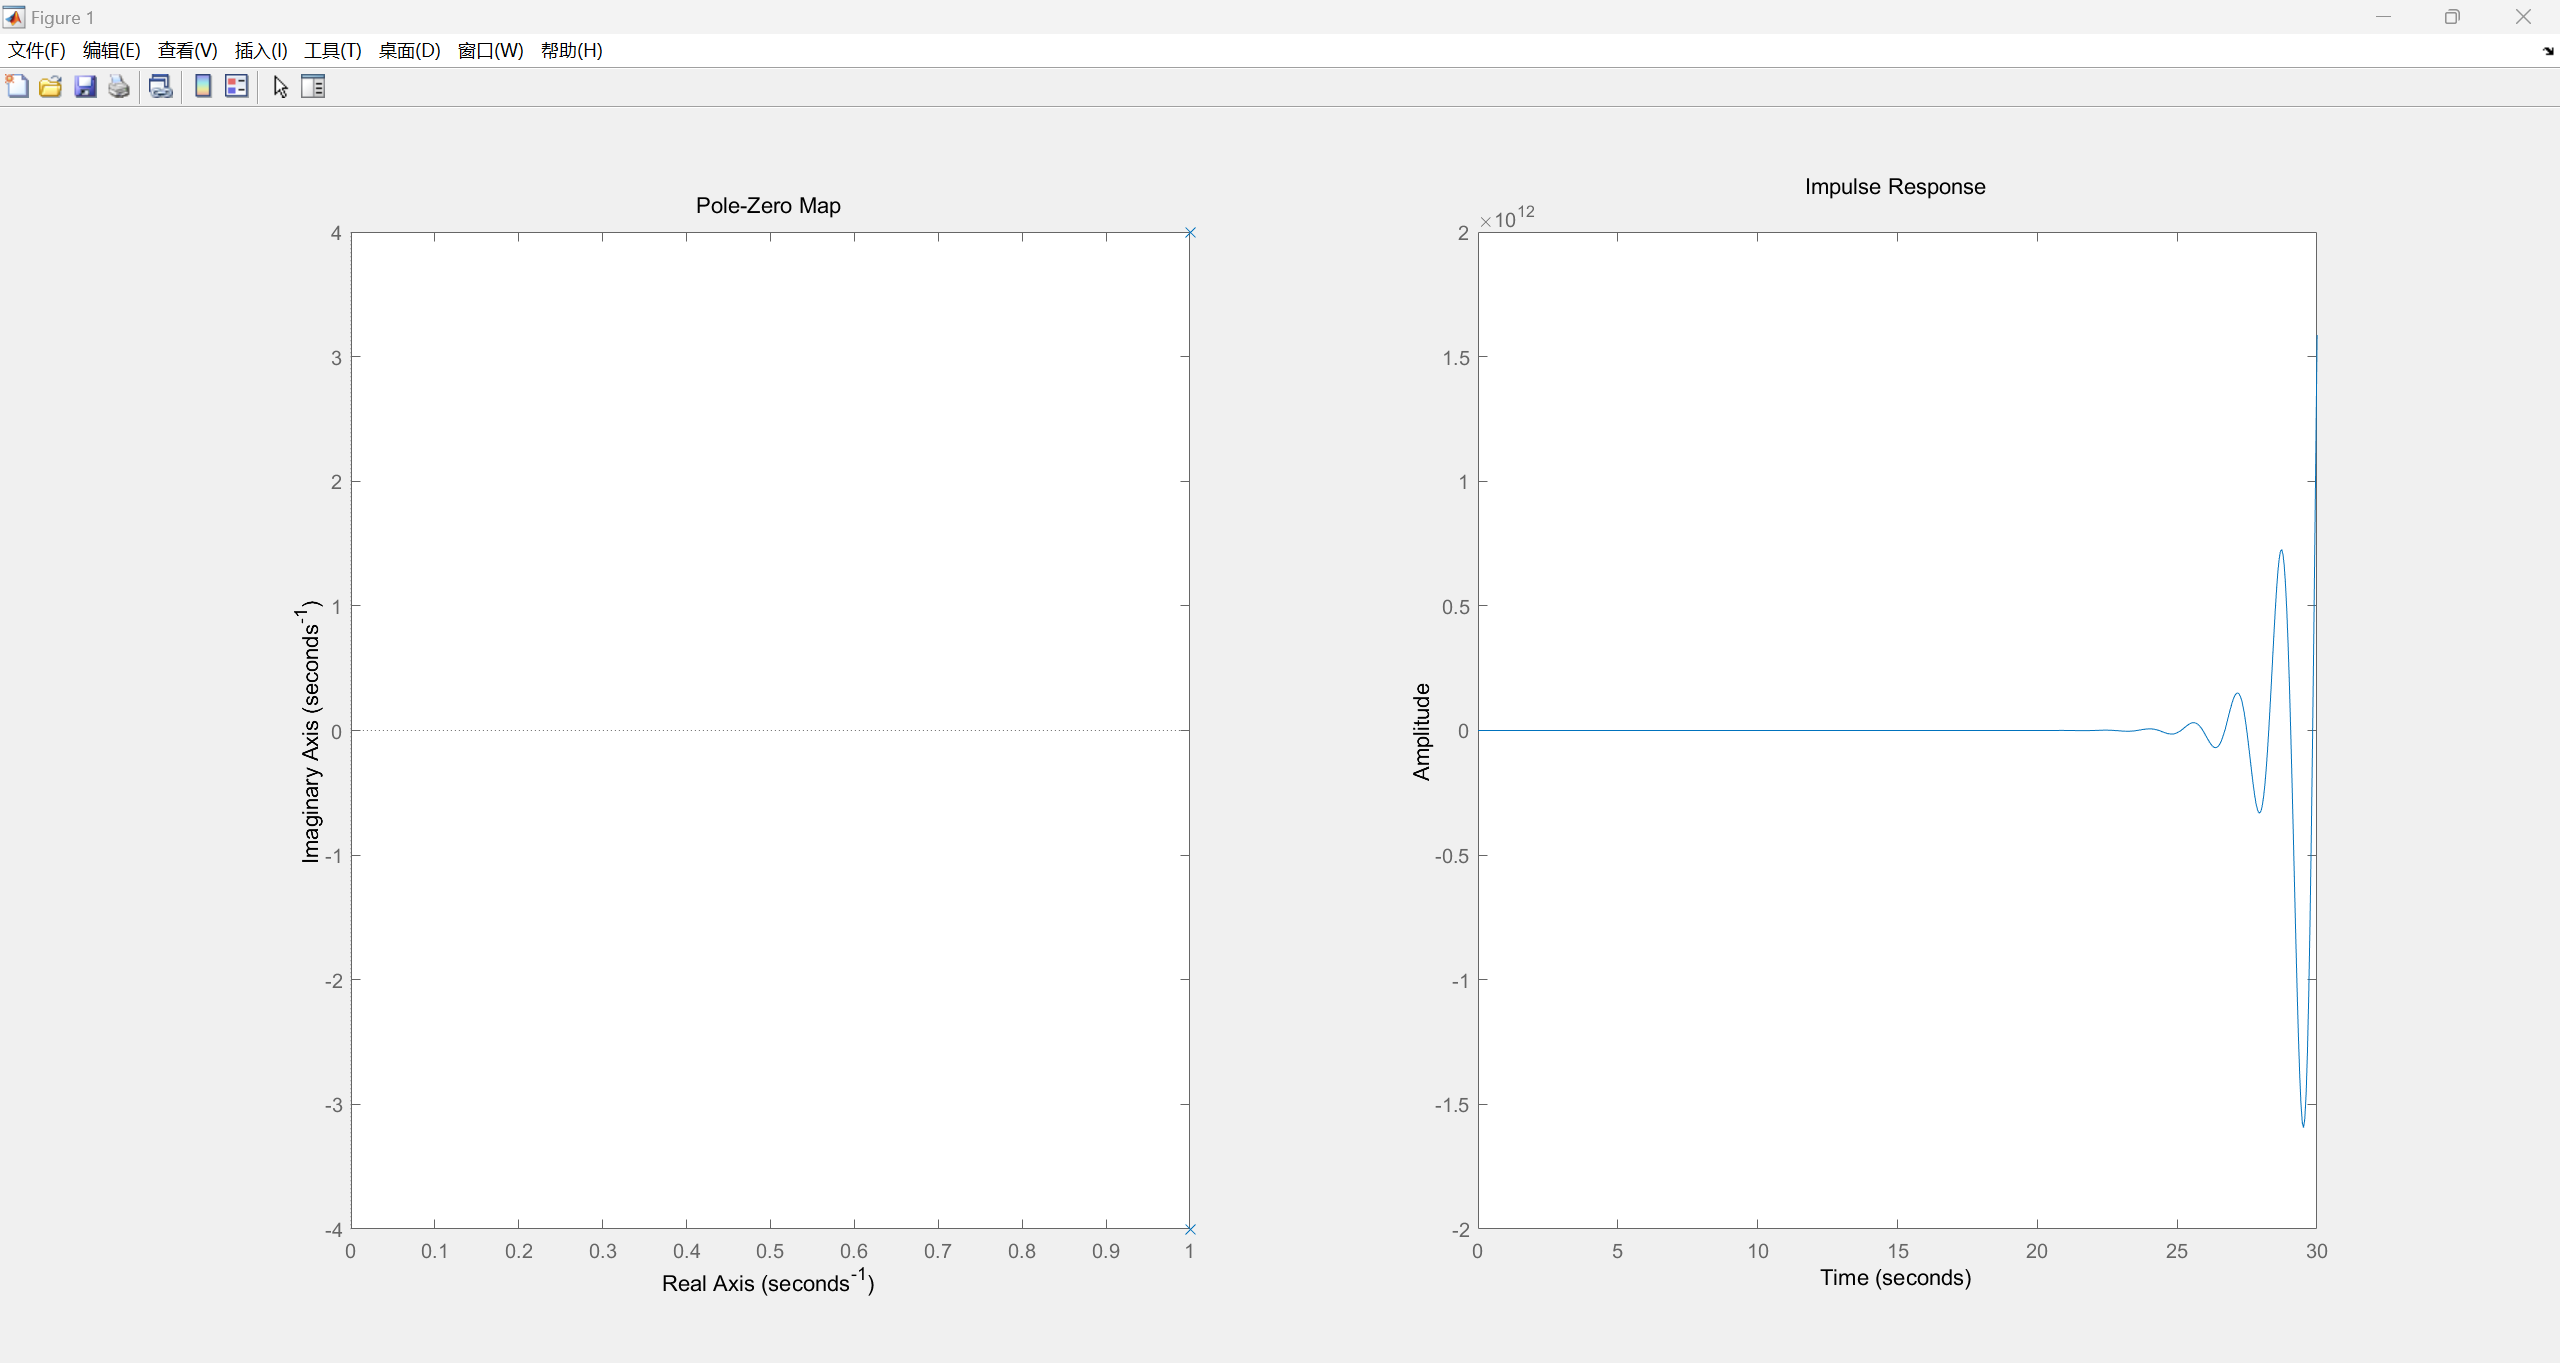Click the Link Plot toolbar icon
This screenshot has width=2560, height=1363.
(x=160, y=87)
